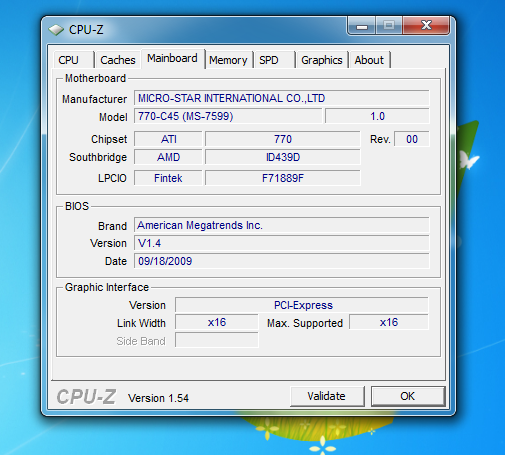The height and width of the screenshot is (455, 505).
Task: Click the LPCIO value F71889F
Action: pos(283,178)
